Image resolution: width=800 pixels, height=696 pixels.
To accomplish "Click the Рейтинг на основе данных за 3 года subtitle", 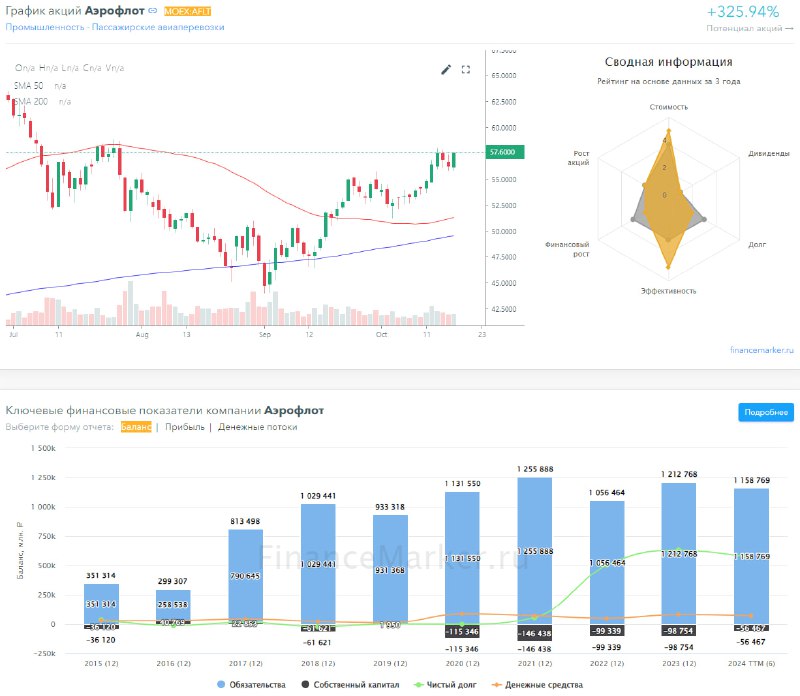I will click(668, 81).
